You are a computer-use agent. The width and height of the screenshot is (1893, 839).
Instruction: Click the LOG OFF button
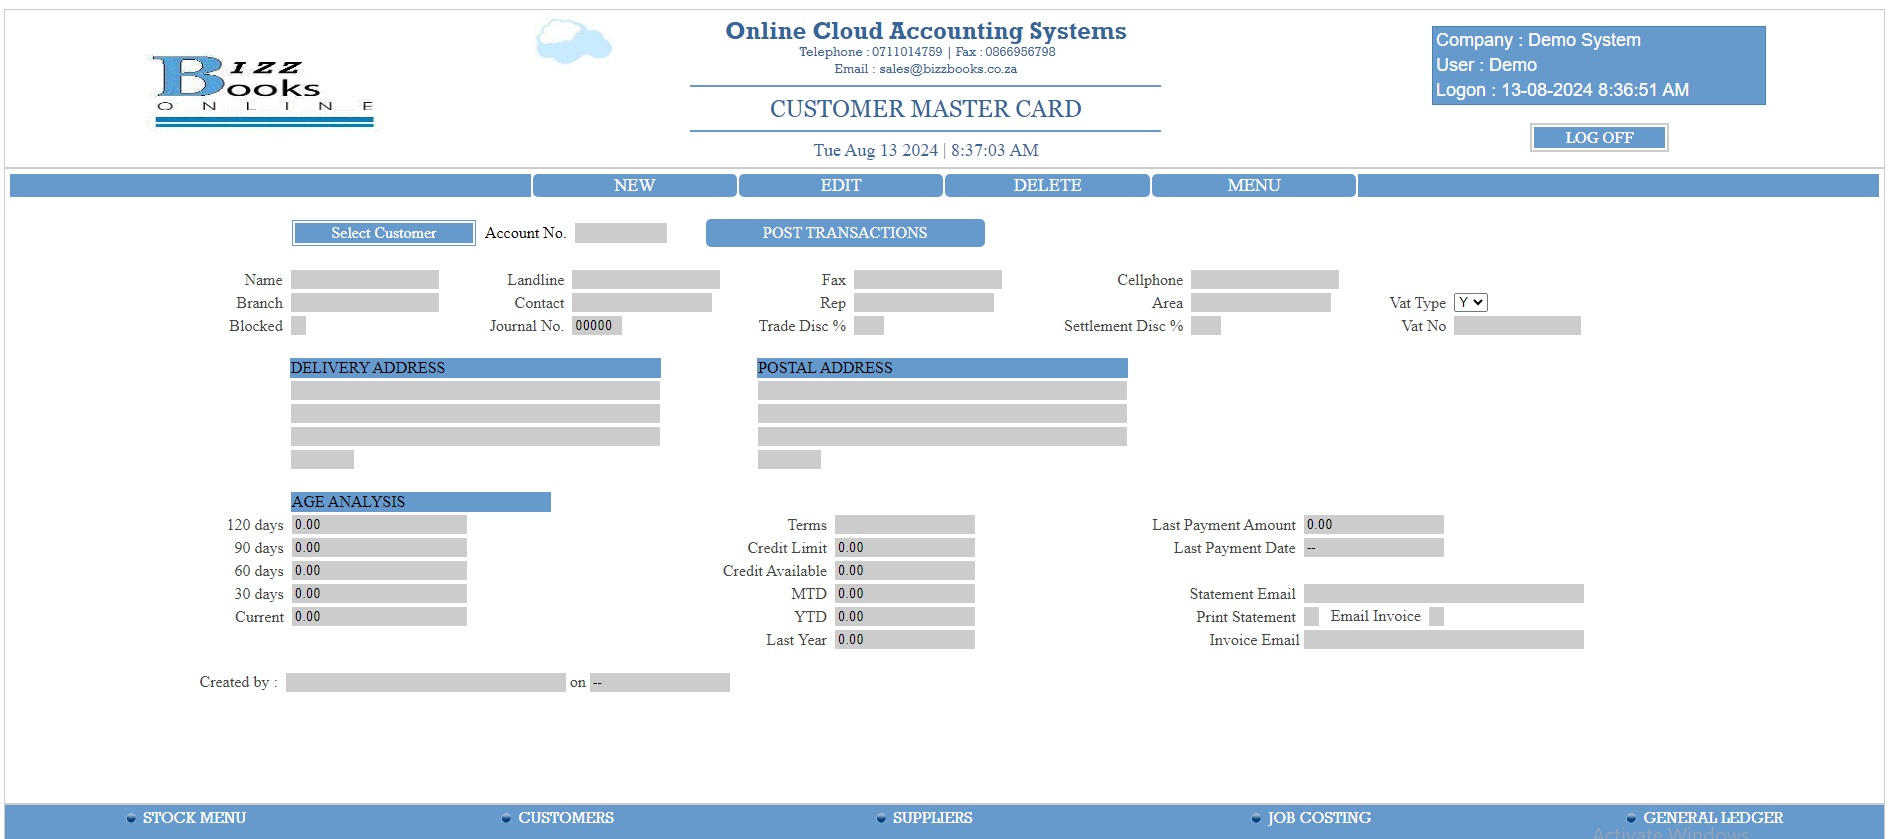(x=1598, y=138)
